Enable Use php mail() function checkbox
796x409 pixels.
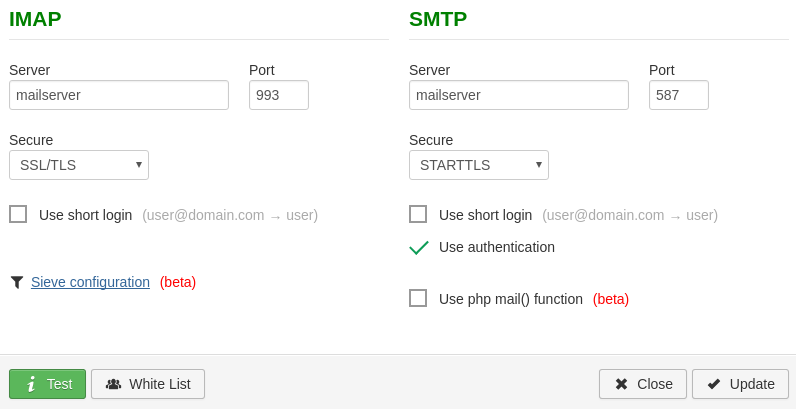[x=418, y=298]
